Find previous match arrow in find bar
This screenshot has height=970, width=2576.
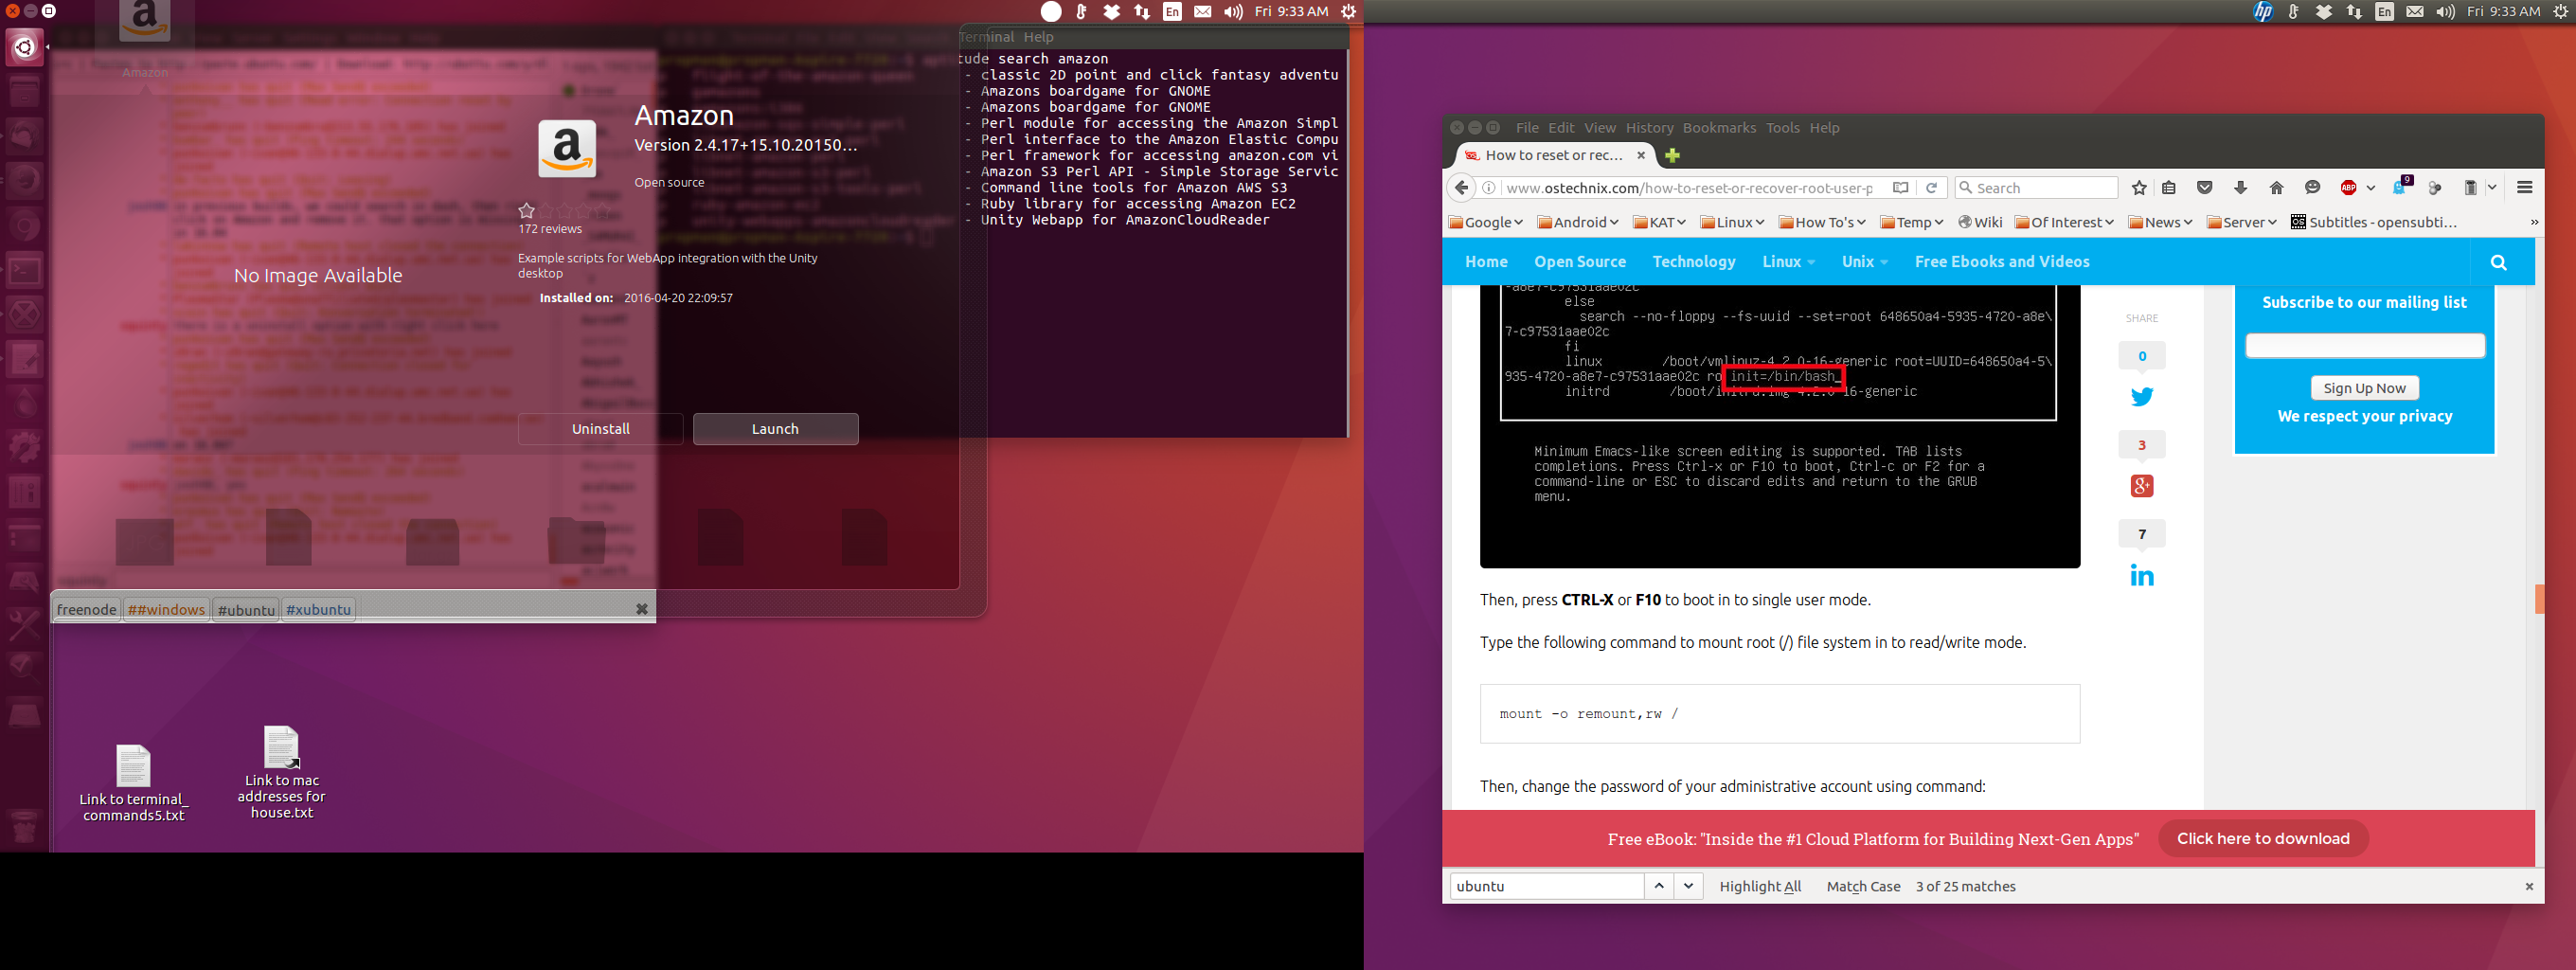pos(1659,886)
